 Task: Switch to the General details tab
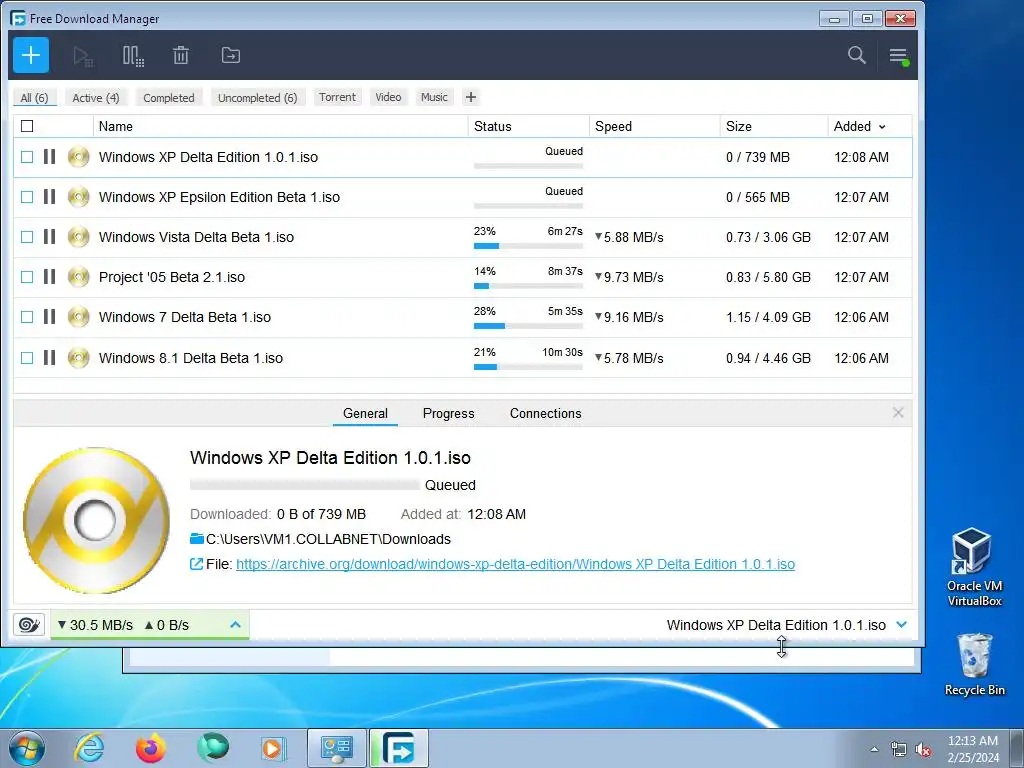tap(365, 413)
